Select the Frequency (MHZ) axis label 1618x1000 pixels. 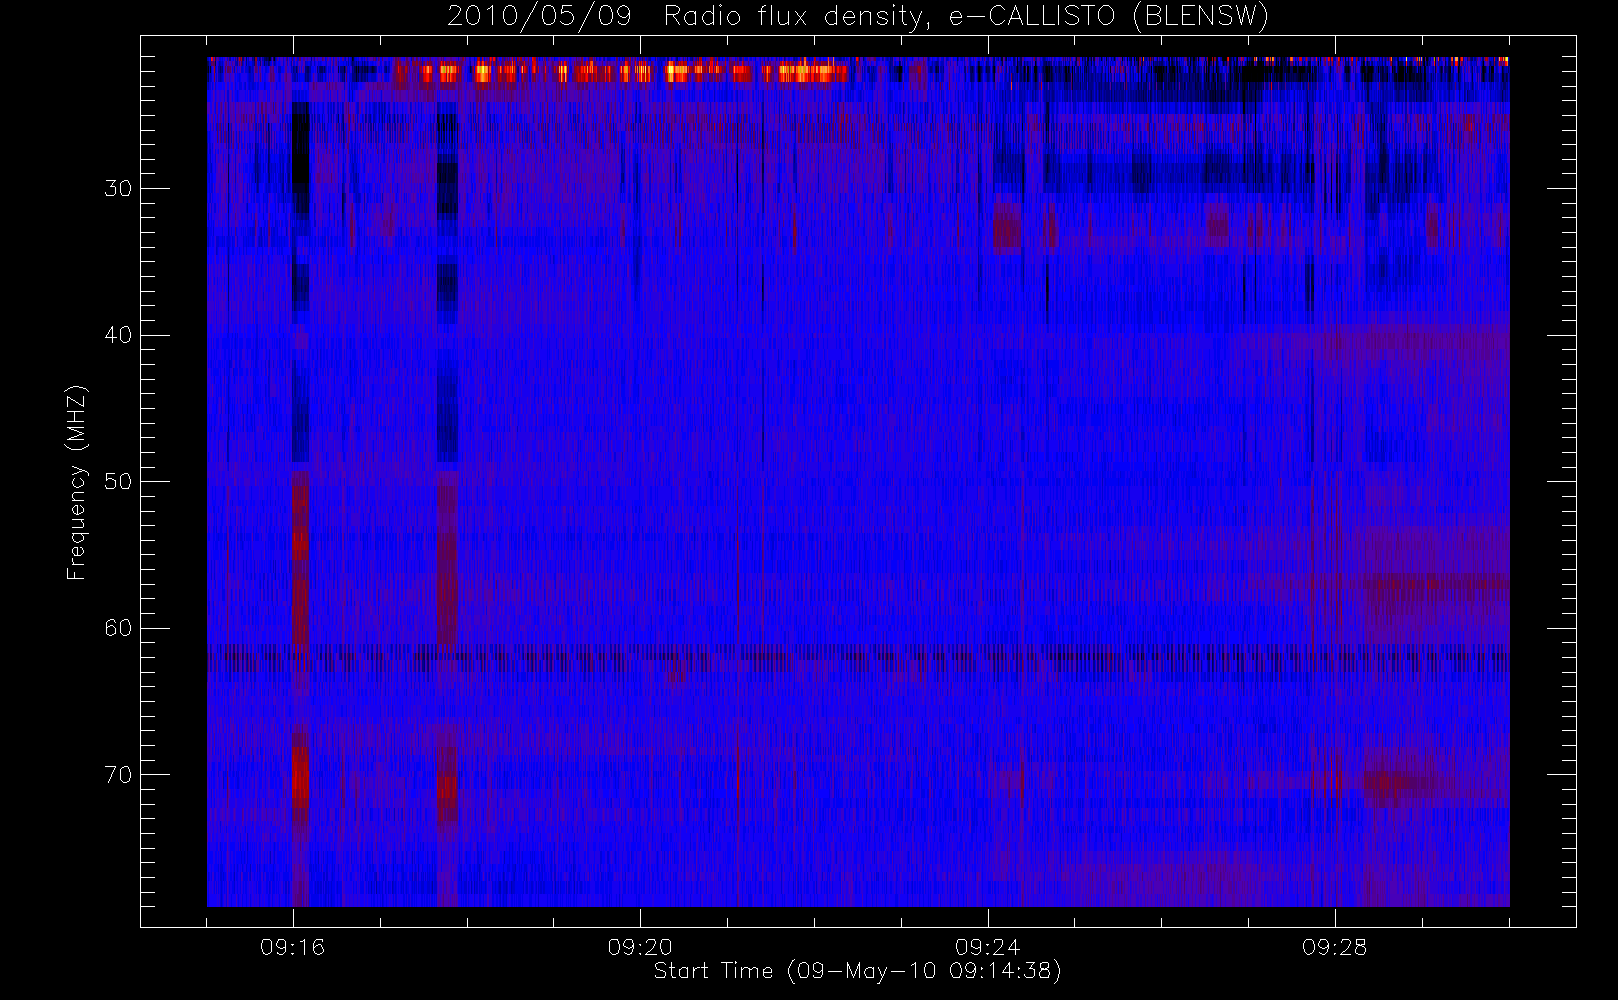76,482
